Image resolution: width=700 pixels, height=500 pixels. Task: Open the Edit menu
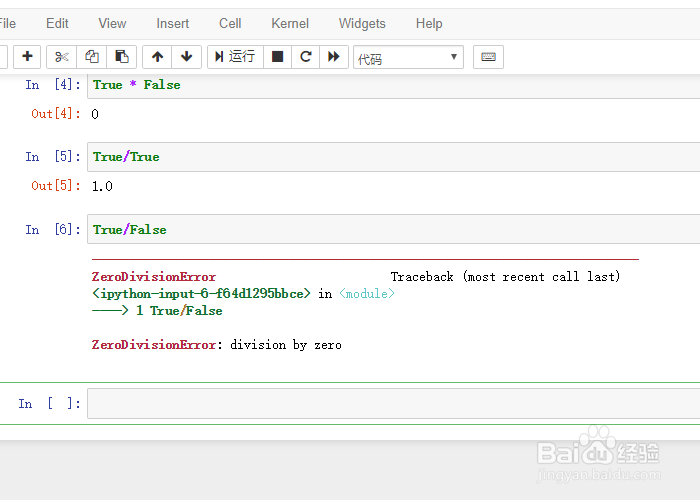point(57,23)
